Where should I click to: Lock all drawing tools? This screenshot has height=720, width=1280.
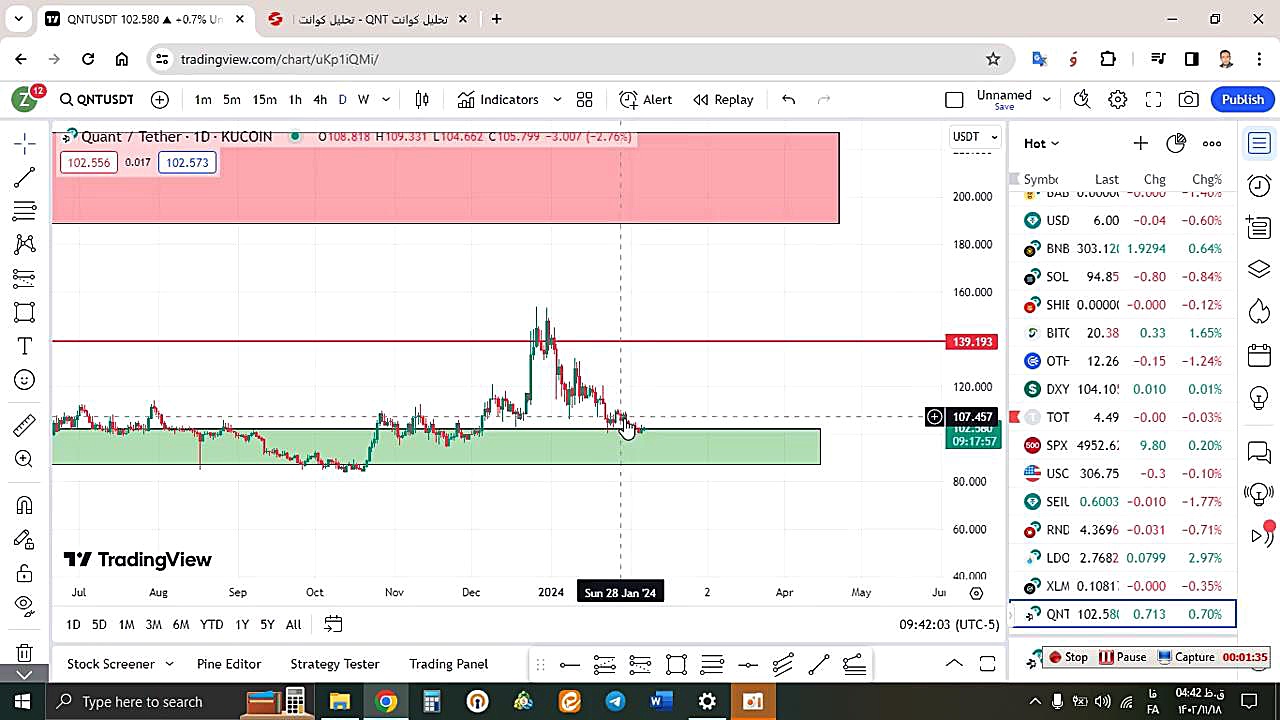coord(25,573)
